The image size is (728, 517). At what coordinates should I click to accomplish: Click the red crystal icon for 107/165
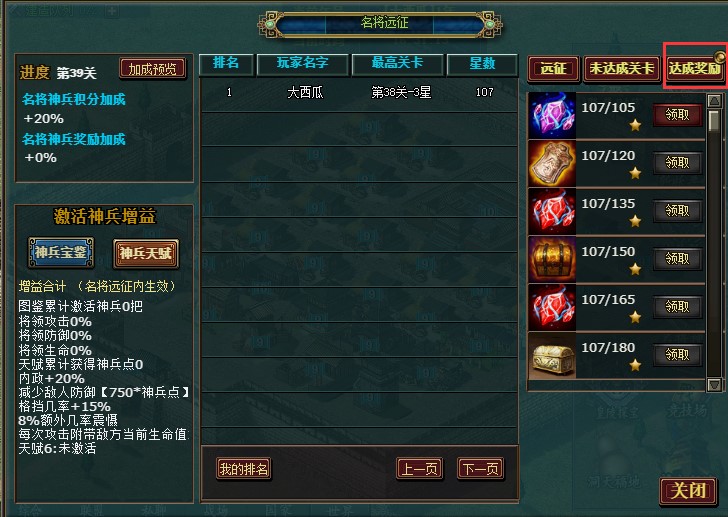[552, 308]
